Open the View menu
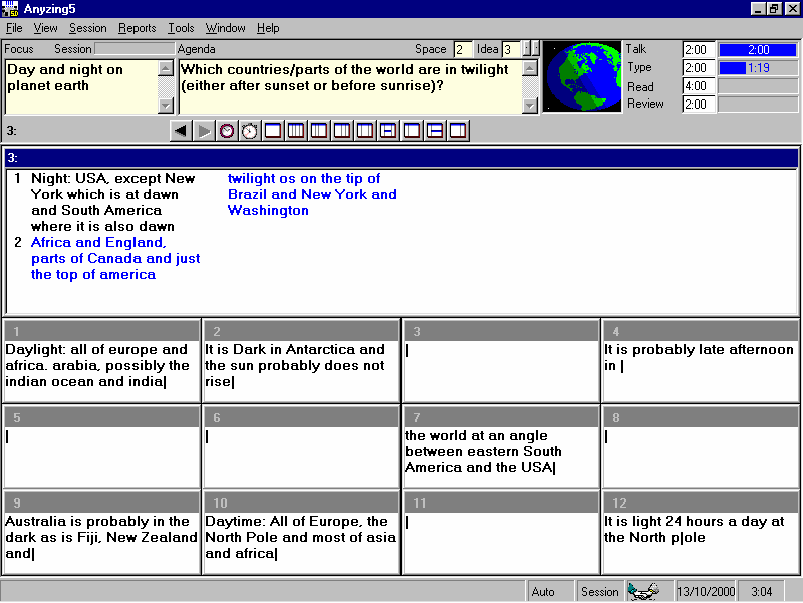Image resolution: width=803 pixels, height=603 pixels. click(46, 28)
